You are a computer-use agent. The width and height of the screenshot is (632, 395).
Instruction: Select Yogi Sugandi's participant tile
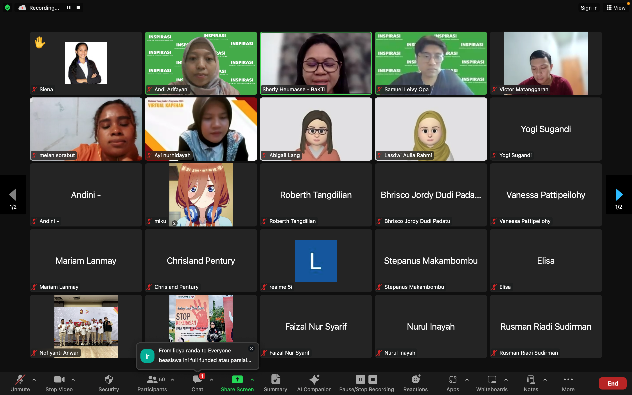[546, 129]
